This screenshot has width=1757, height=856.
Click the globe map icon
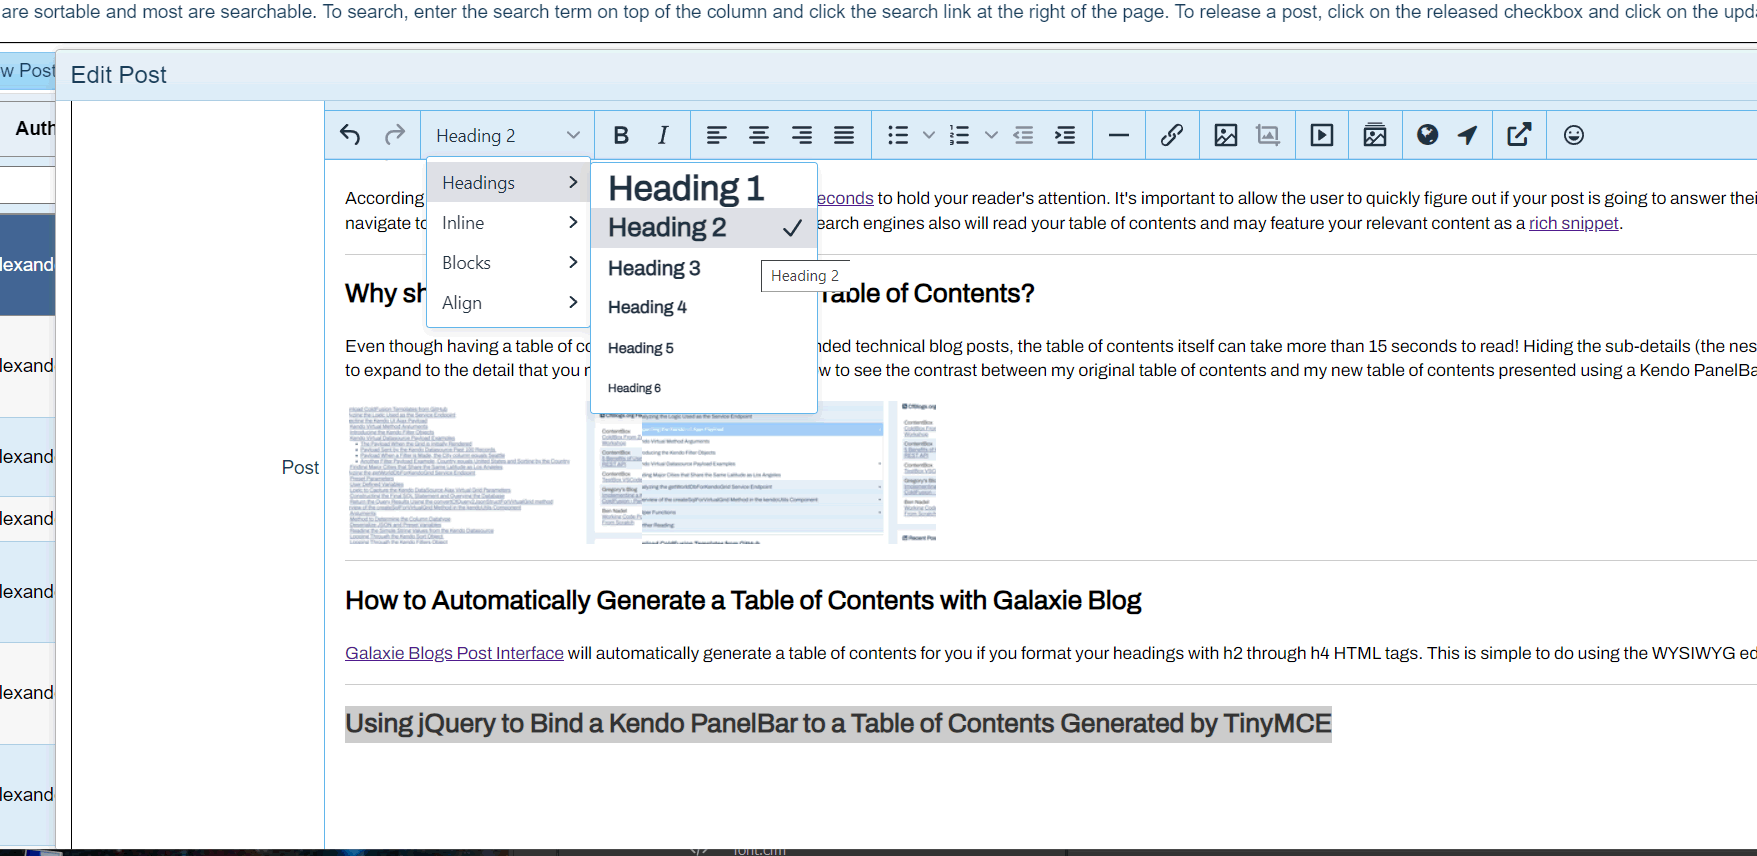point(1428,135)
